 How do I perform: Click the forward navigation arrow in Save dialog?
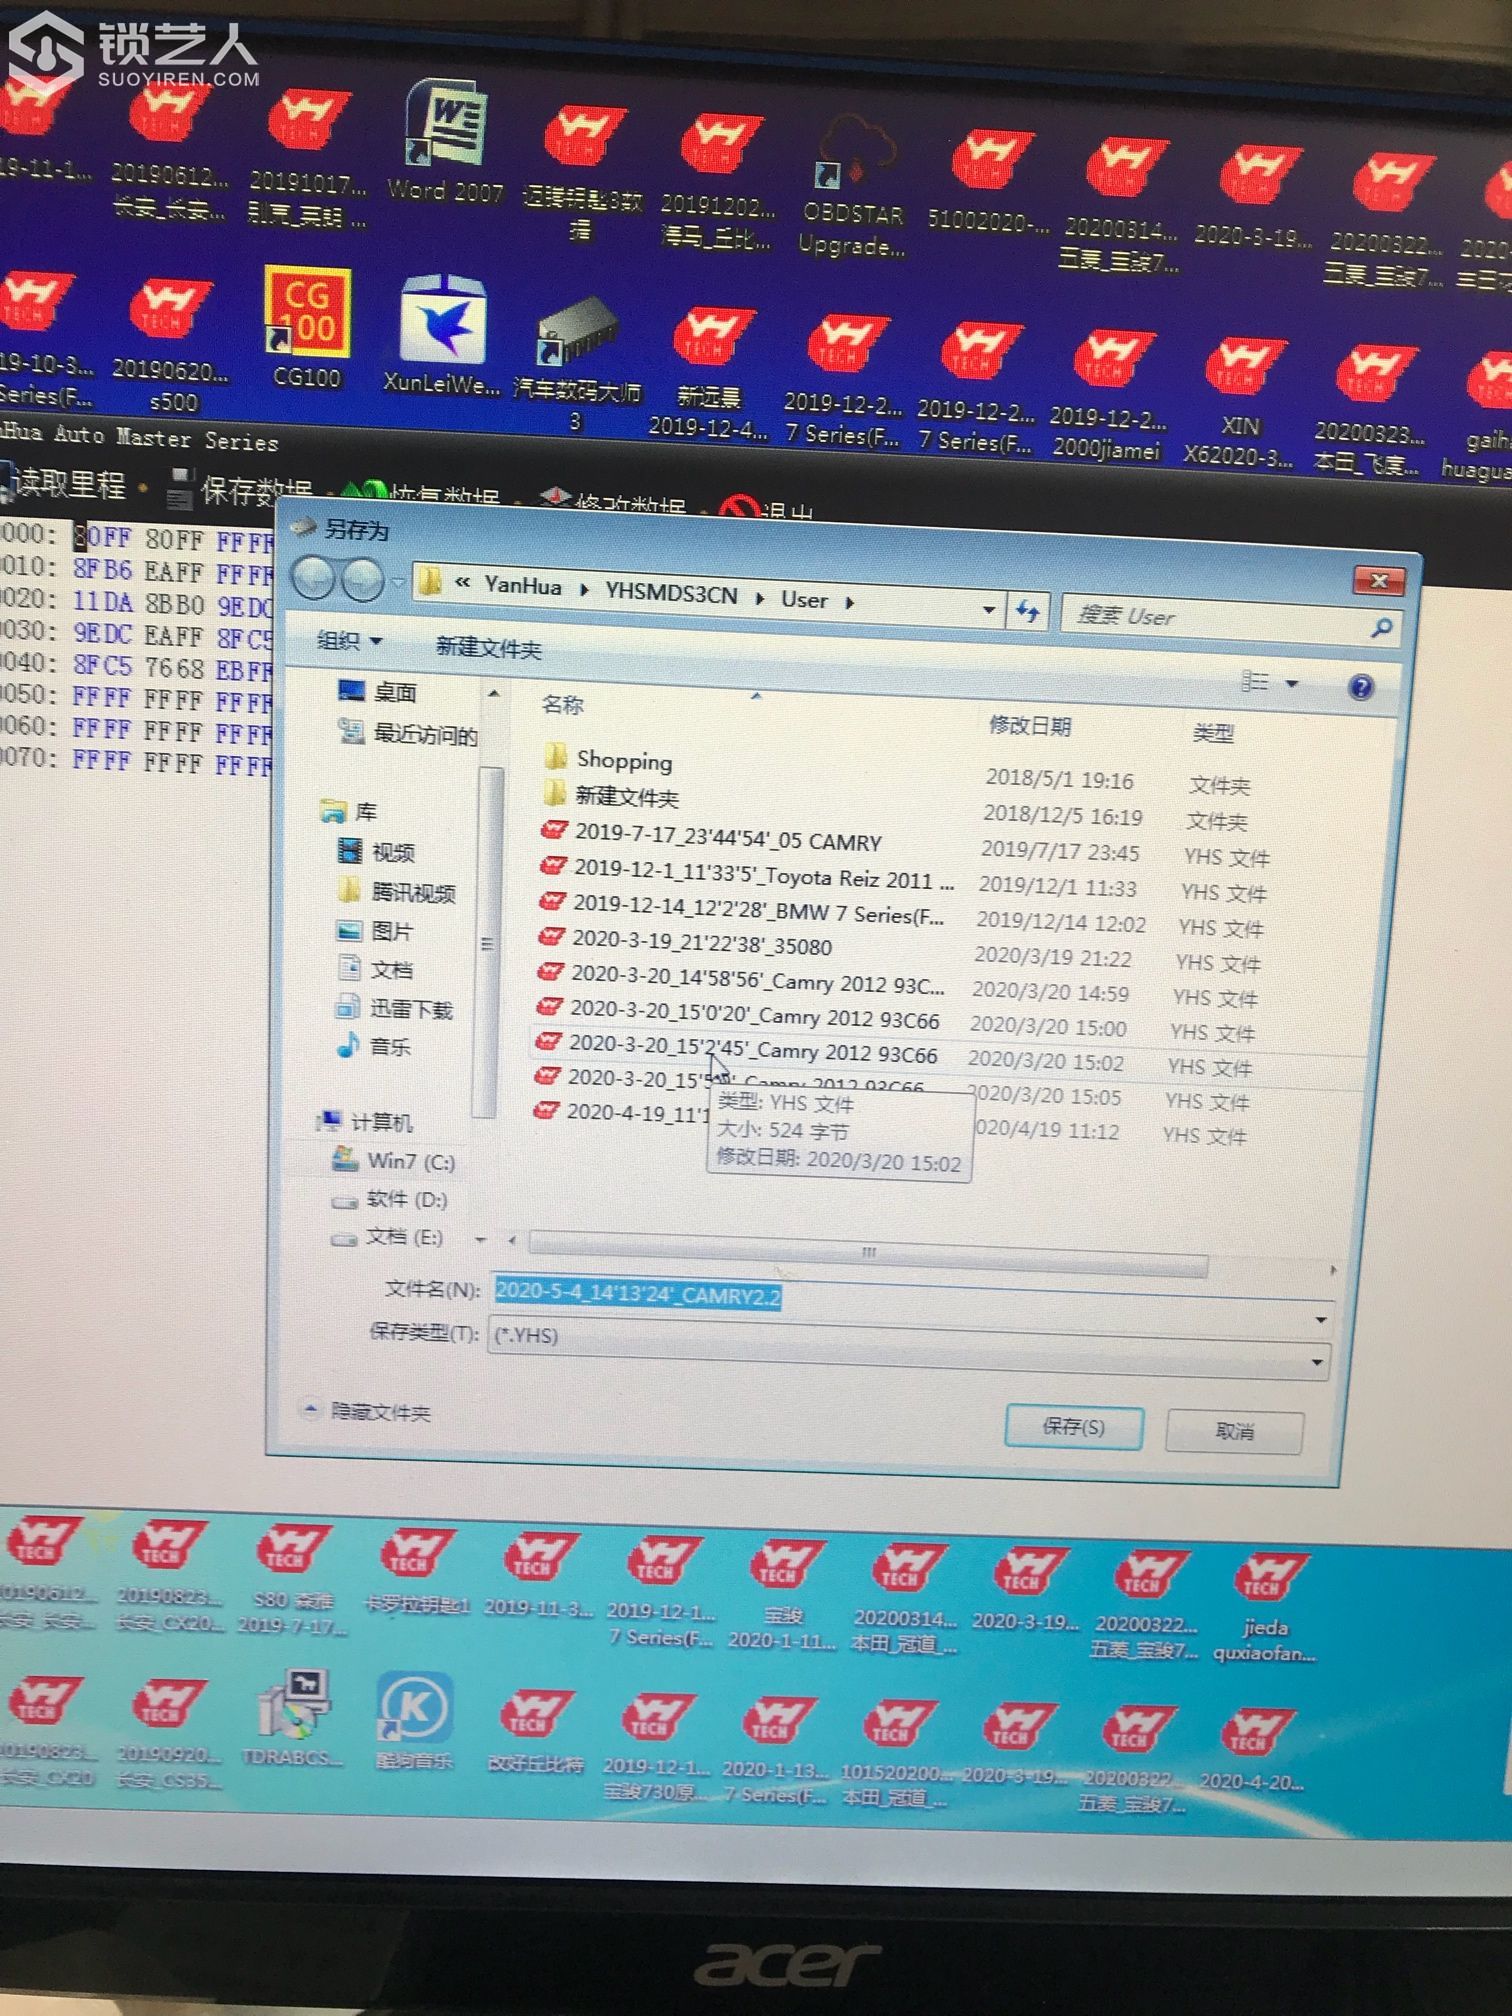[x=361, y=580]
